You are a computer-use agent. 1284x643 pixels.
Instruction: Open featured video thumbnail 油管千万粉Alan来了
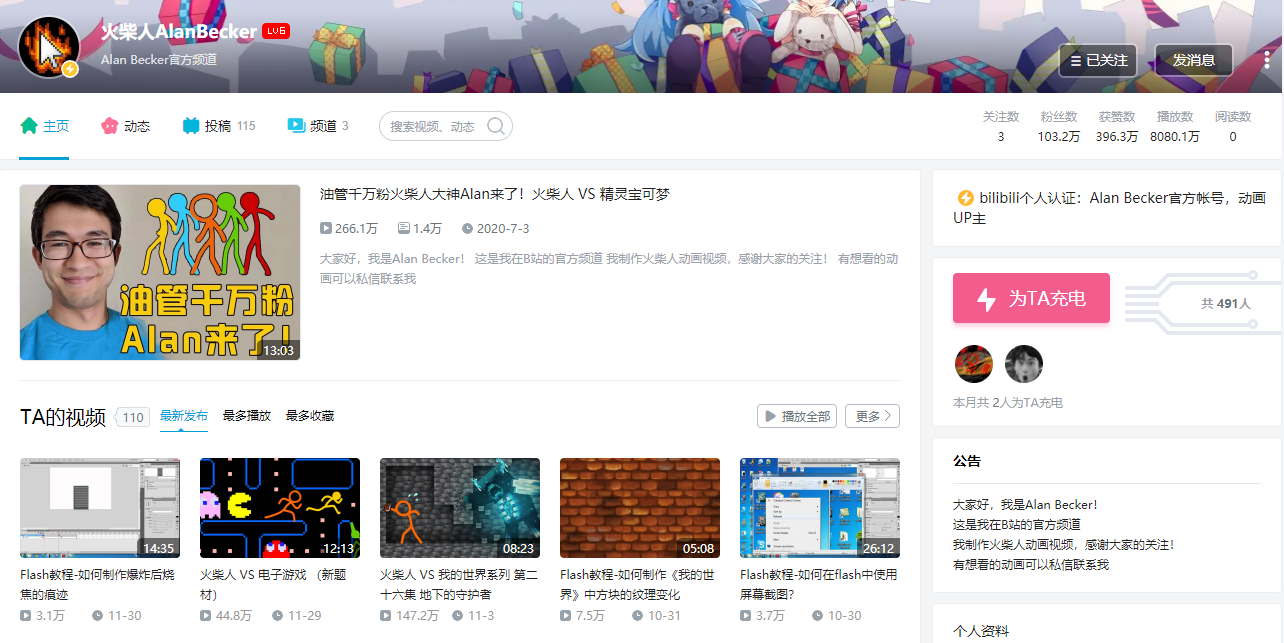coord(160,272)
